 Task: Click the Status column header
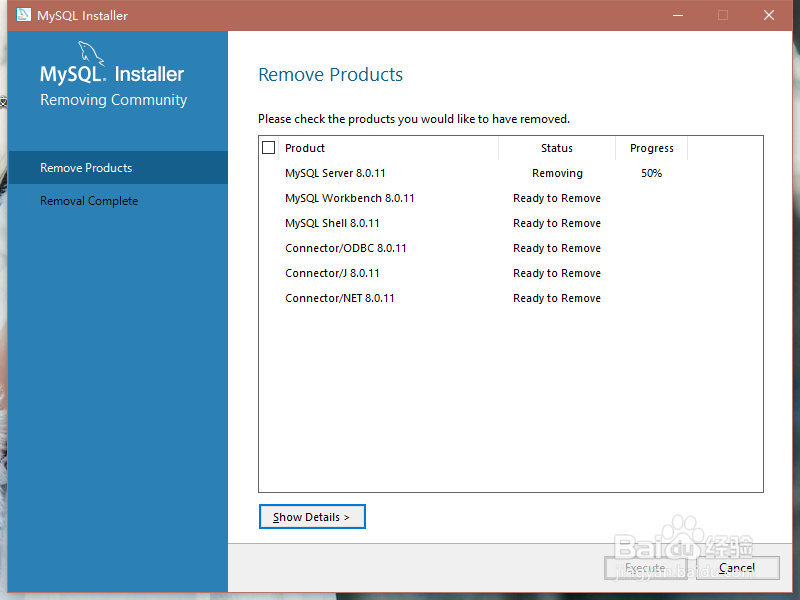pos(557,148)
